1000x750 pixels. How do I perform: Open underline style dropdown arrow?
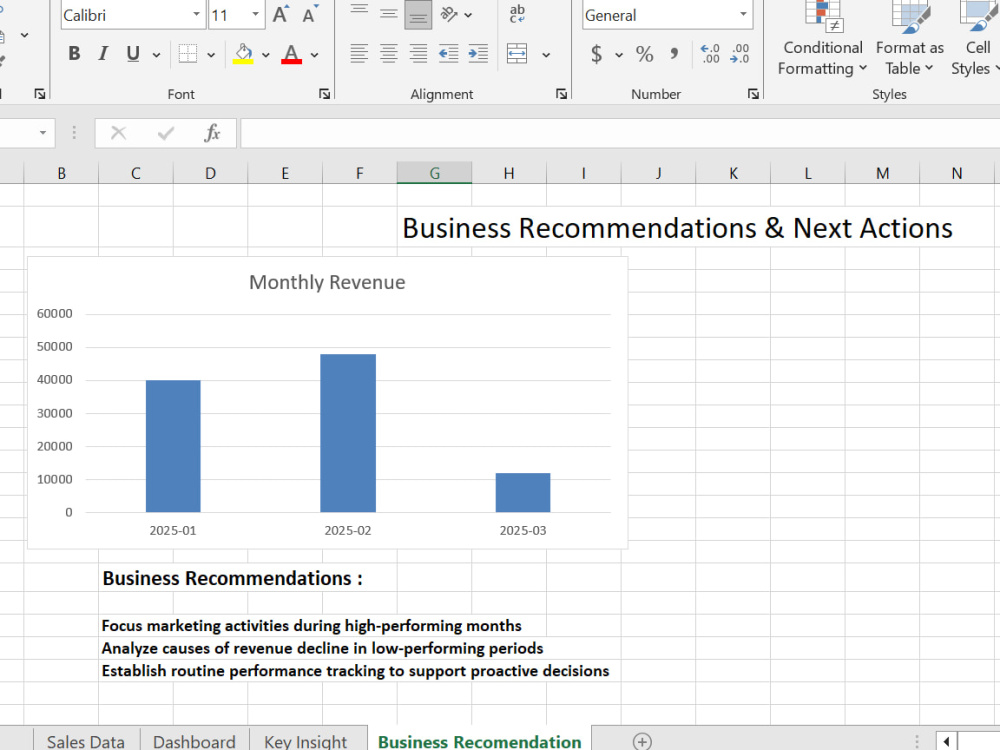click(x=156, y=55)
